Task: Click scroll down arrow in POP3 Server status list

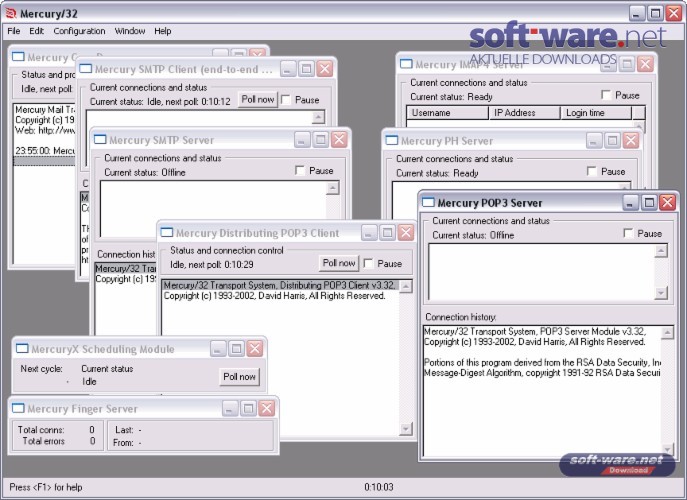Action: click(661, 292)
